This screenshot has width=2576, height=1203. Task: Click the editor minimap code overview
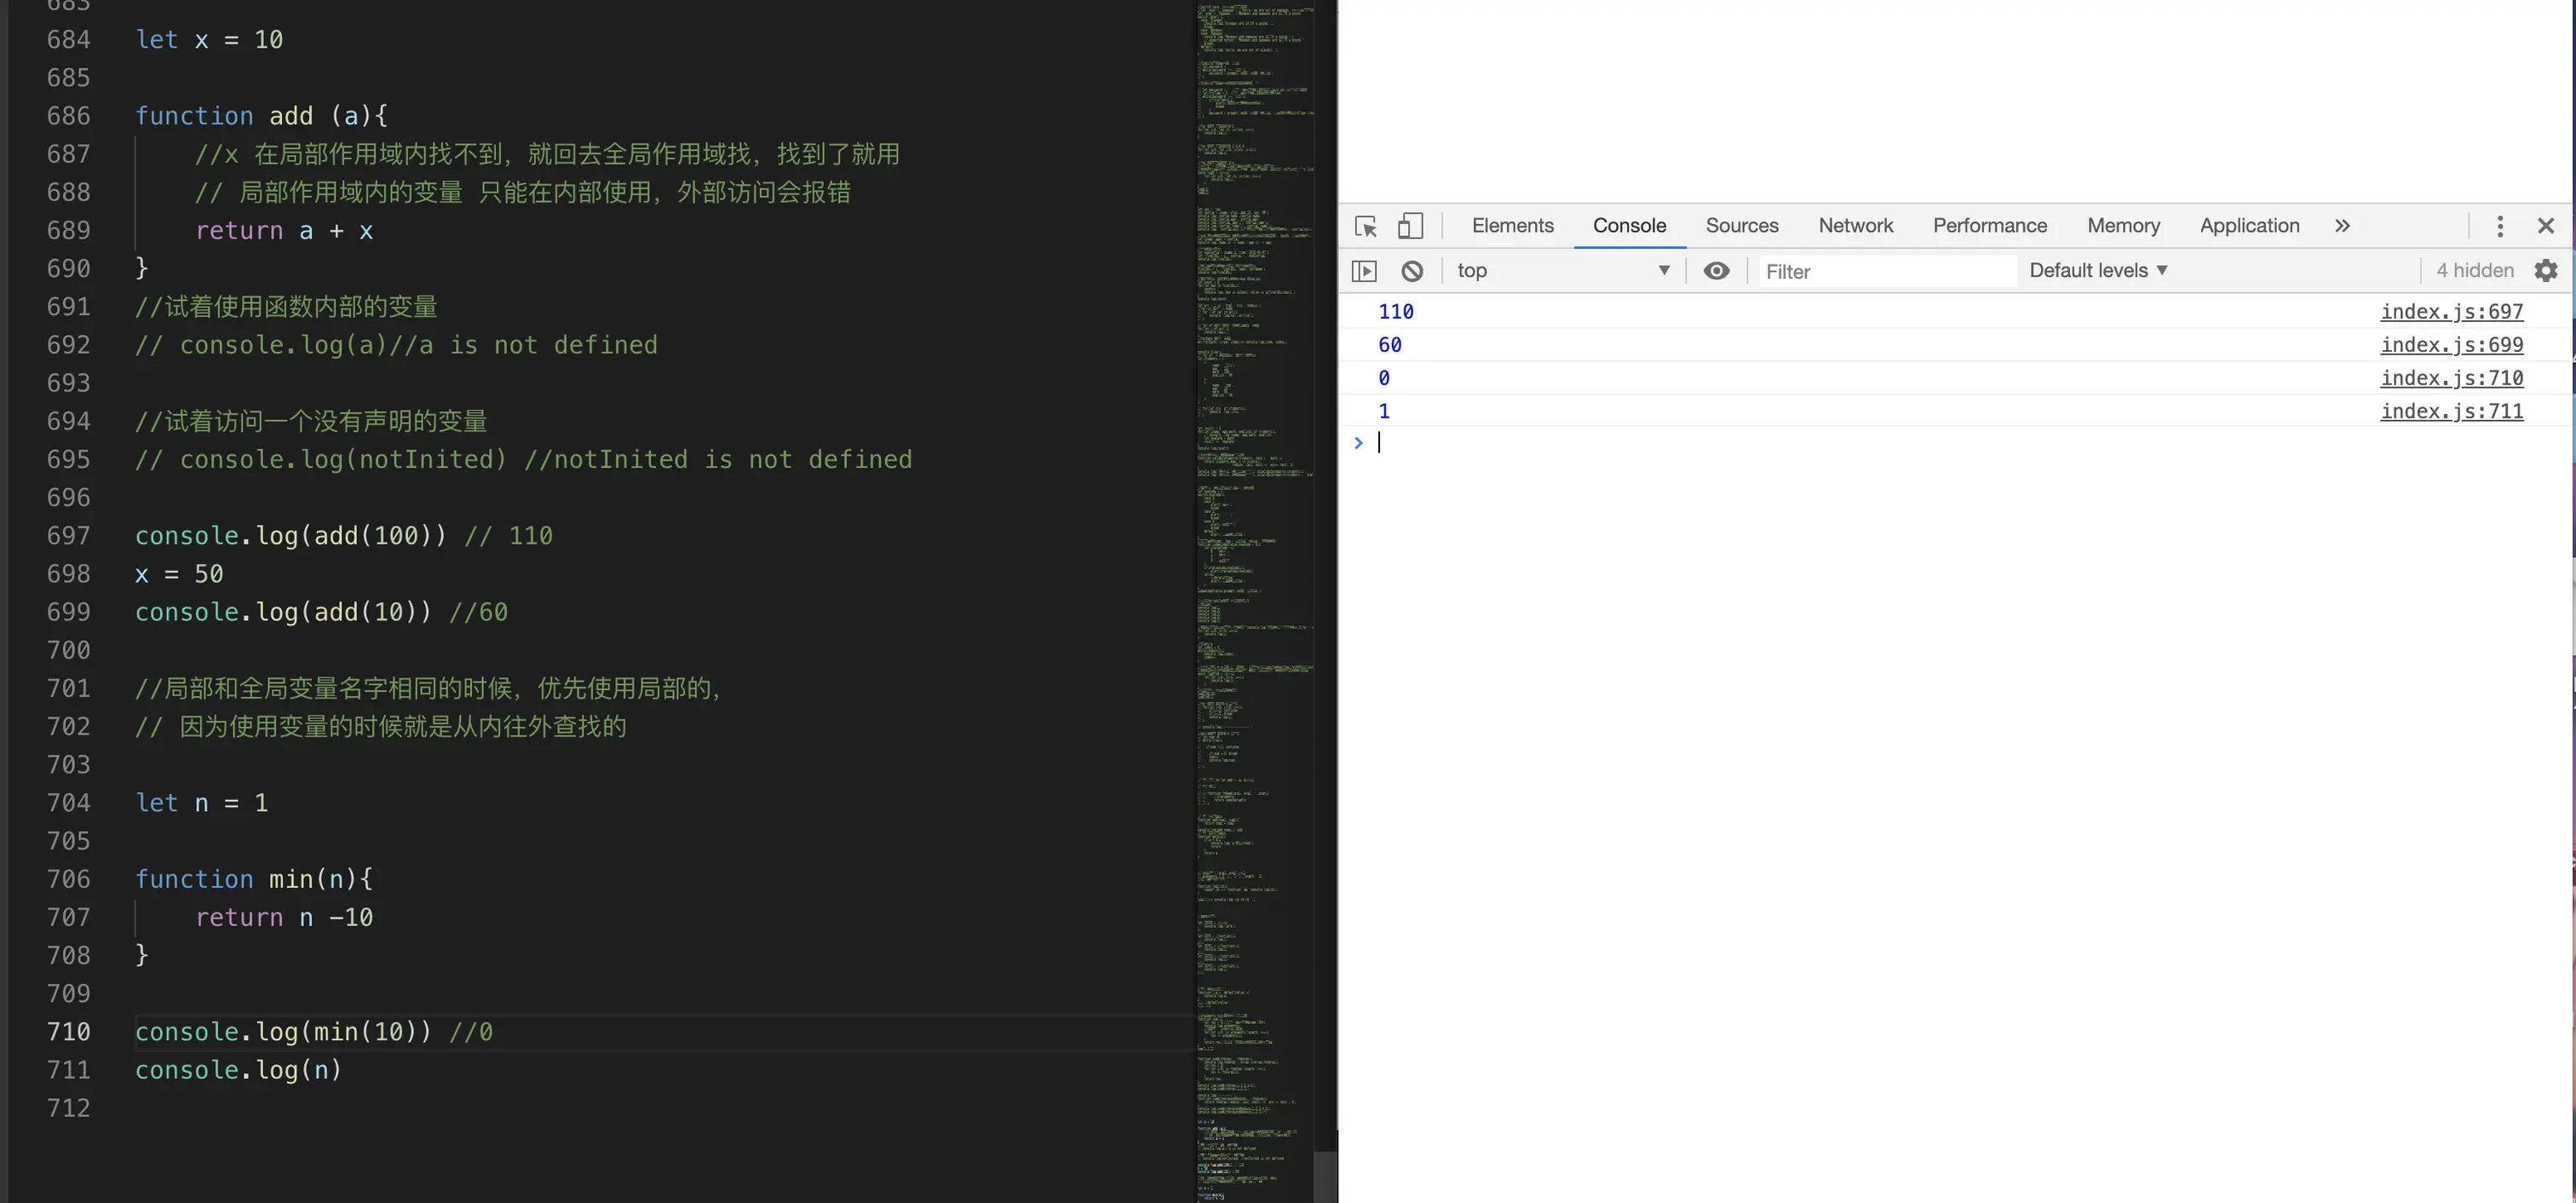[x=1254, y=600]
